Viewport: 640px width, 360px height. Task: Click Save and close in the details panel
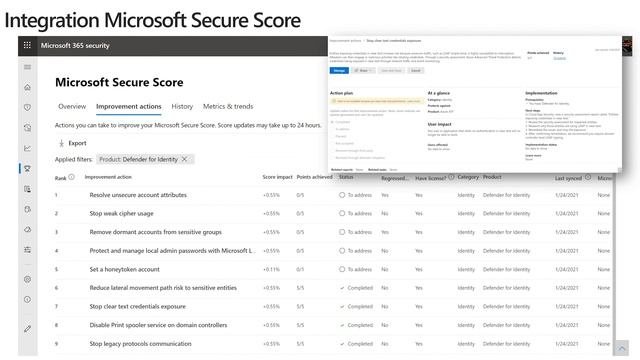[391, 71]
